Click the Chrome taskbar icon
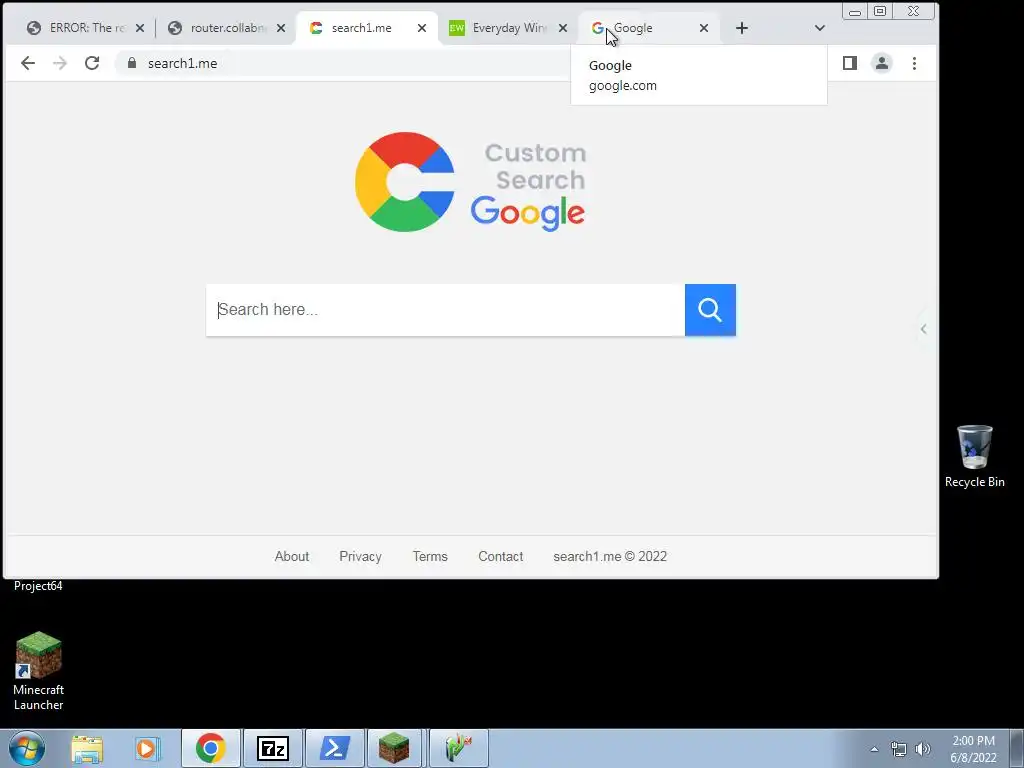Image resolution: width=1024 pixels, height=768 pixels. pyautogui.click(x=210, y=748)
